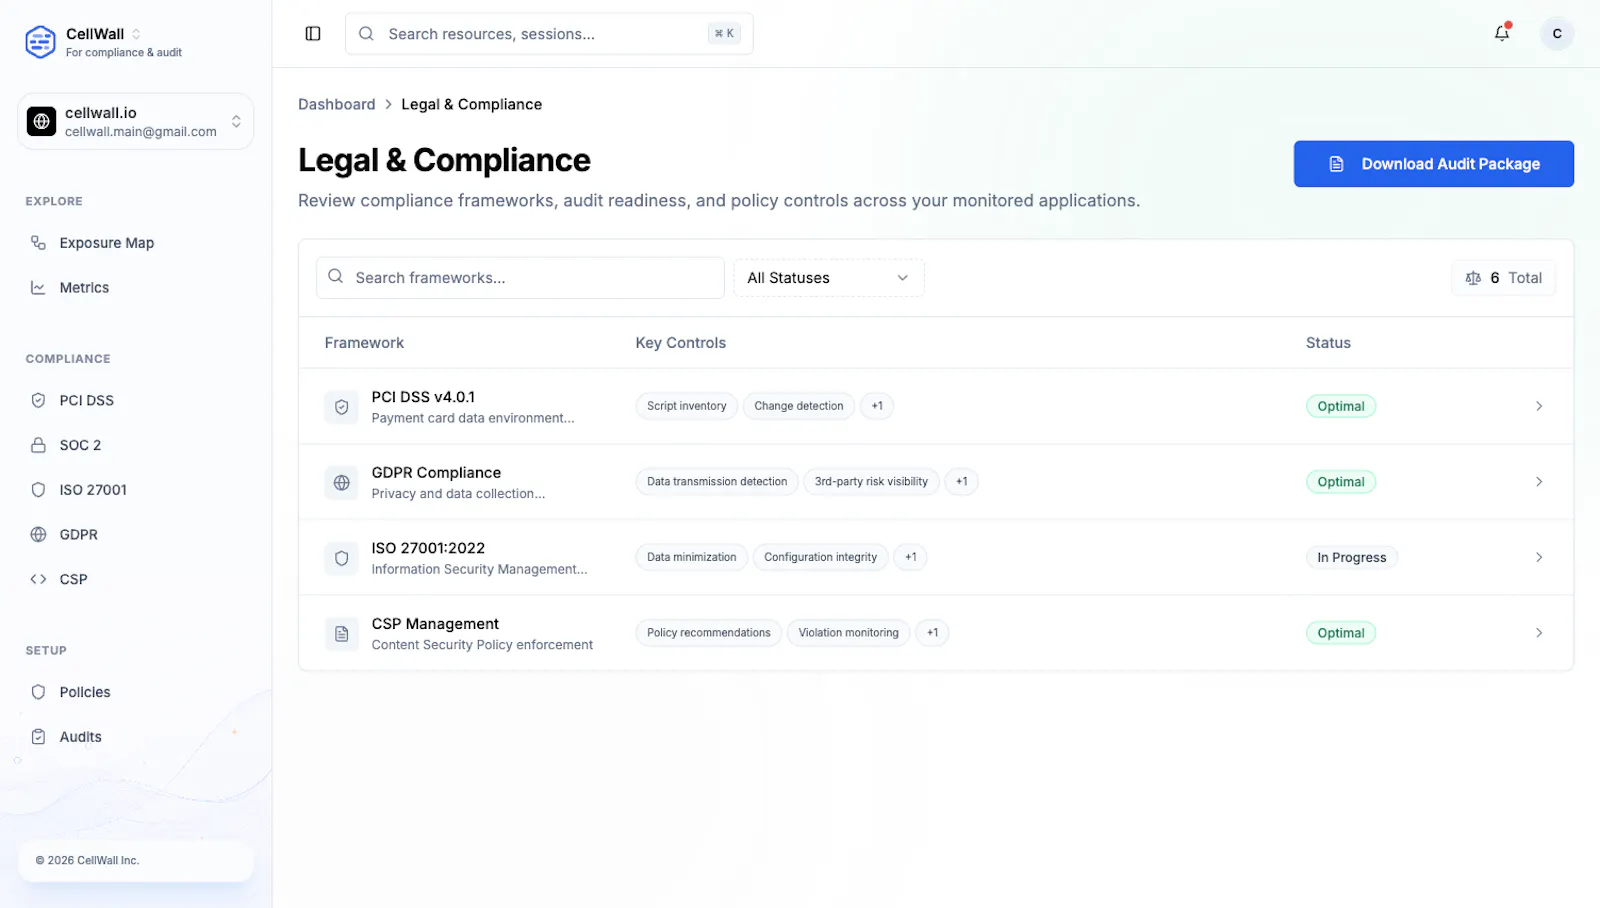Click the Framework column header
Image resolution: width=1600 pixels, height=908 pixels.
pos(364,343)
